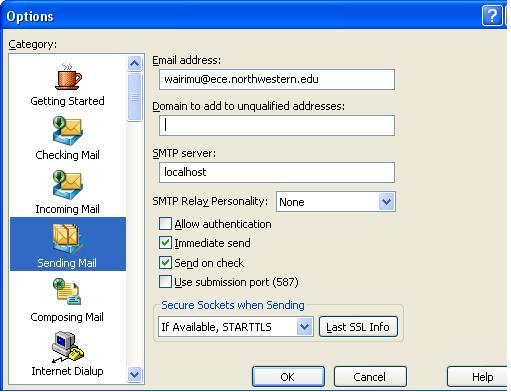The image size is (511, 392).
Task: Select the Checking Mail category icon
Action: point(67,131)
